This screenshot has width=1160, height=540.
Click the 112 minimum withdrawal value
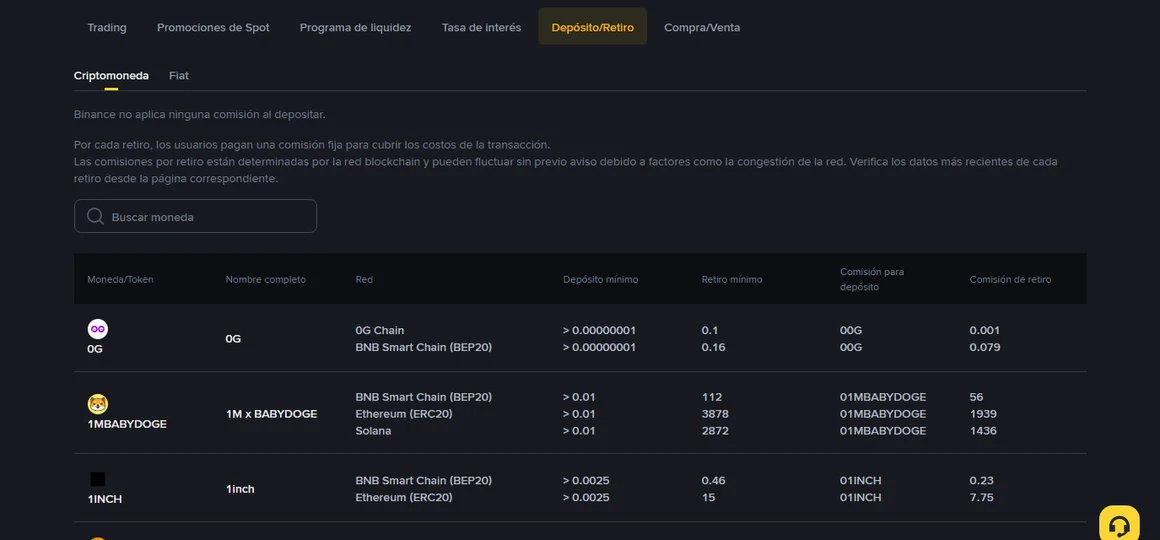tap(712, 396)
